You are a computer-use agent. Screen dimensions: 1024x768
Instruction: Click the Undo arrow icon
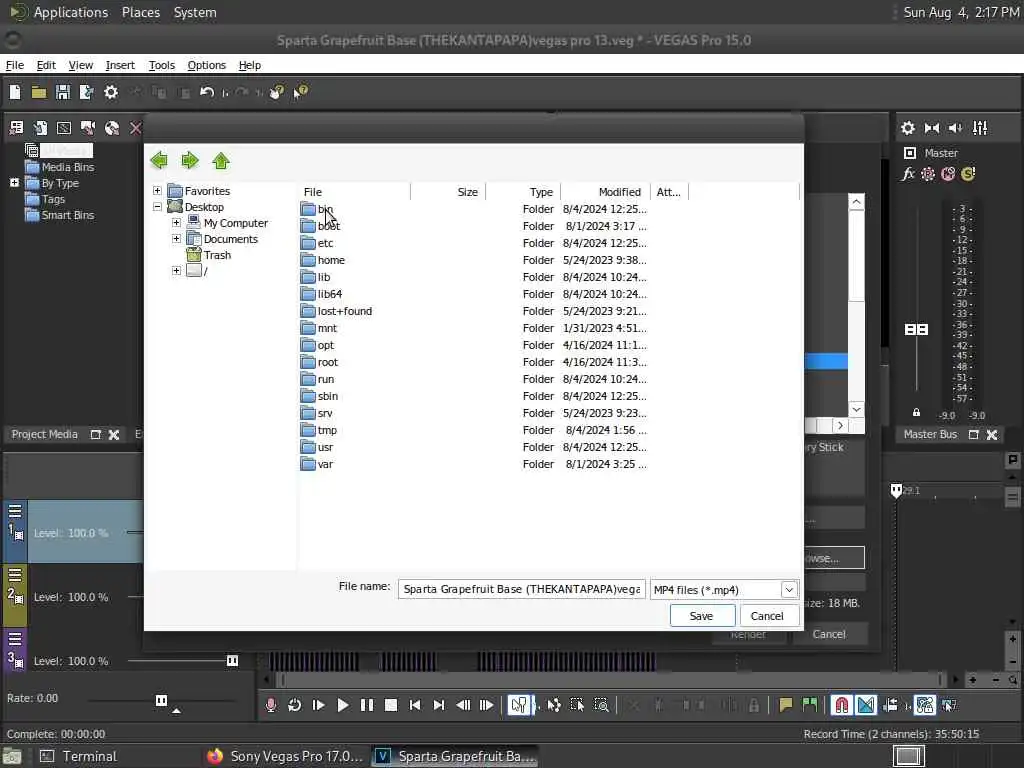click(x=207, y=92)
